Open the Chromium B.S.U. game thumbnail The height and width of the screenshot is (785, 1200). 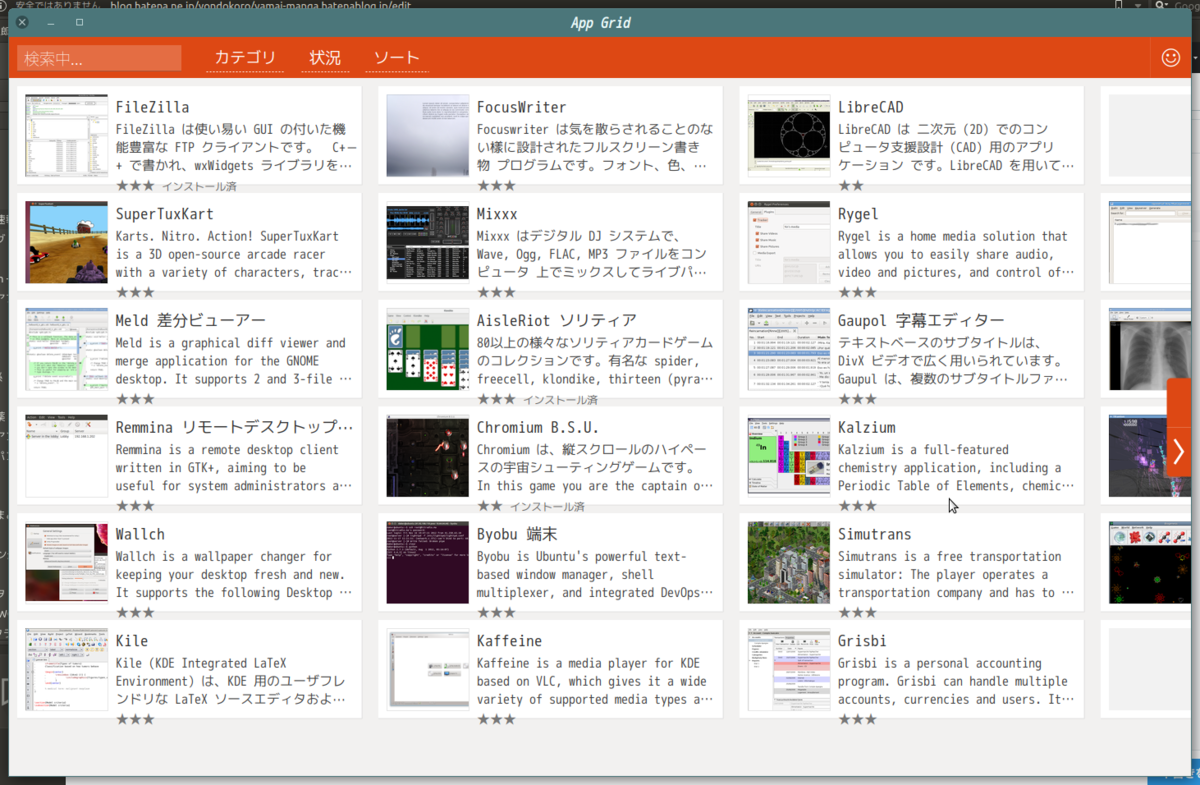tap(428, 456)
